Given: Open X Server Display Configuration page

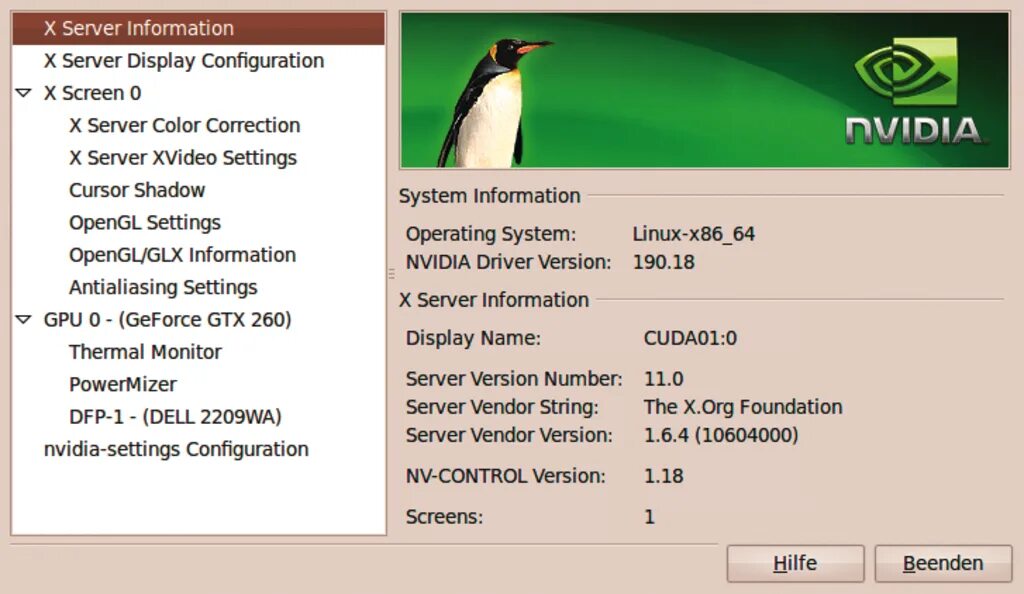Looking at the screenshot, I should [x=184, y=61].
